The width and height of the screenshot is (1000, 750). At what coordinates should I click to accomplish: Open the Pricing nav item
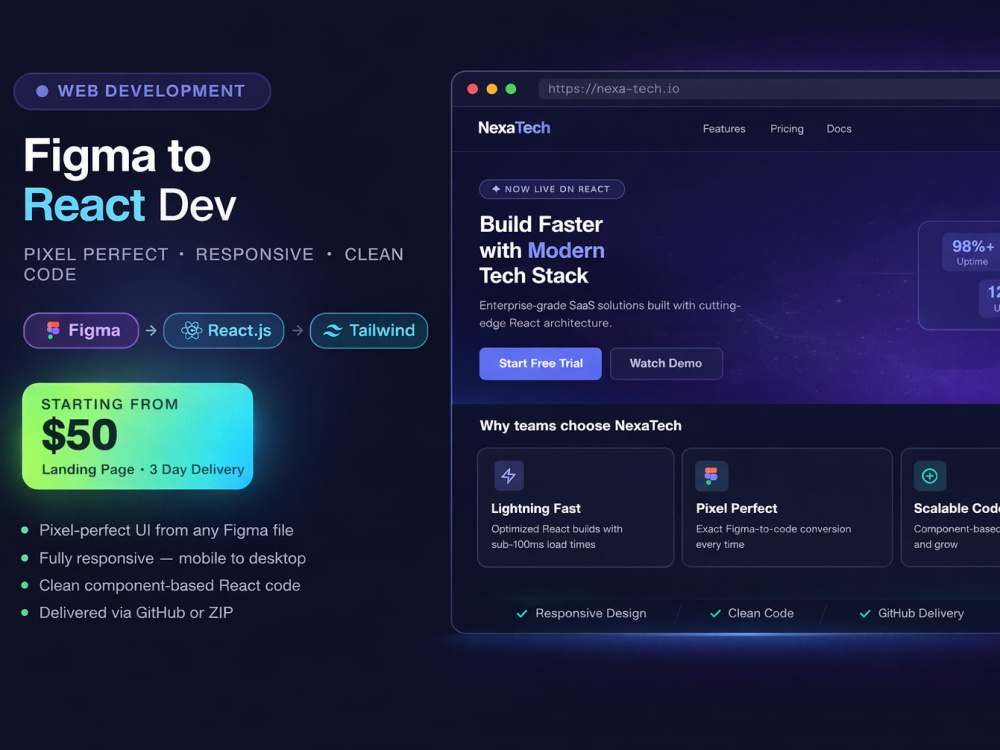(x=787, y=129)
